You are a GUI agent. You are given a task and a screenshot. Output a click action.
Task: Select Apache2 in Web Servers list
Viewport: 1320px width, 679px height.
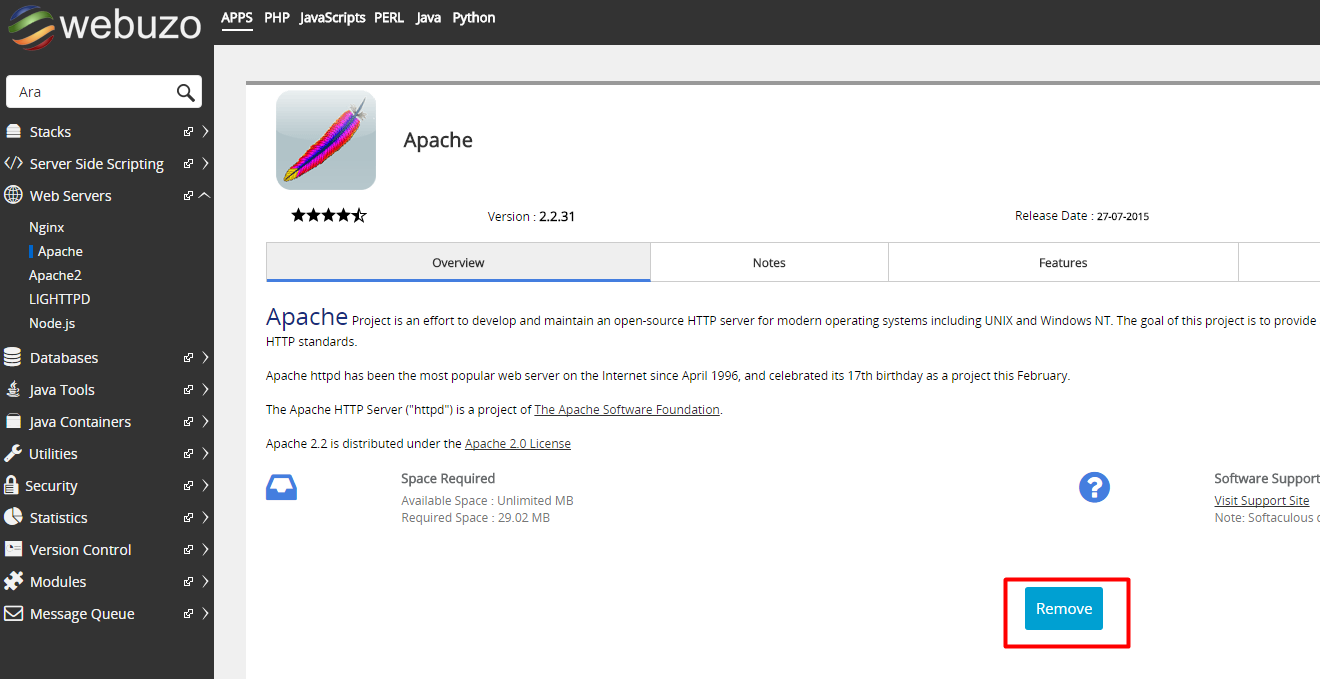[55, 275]
